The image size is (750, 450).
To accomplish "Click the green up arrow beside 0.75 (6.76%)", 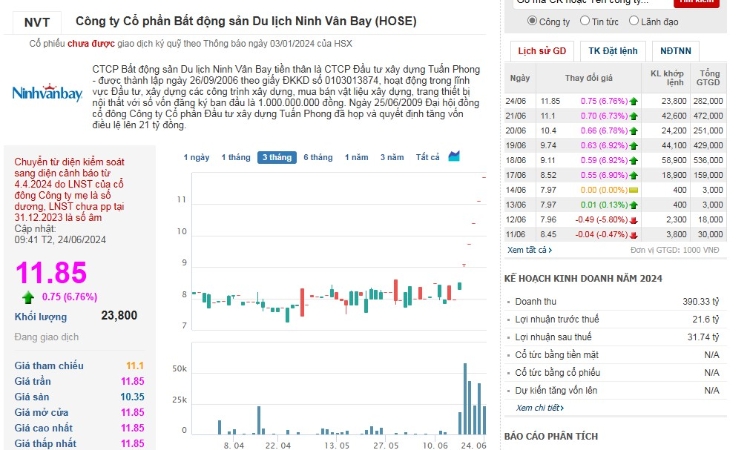I will pos(28,297).
